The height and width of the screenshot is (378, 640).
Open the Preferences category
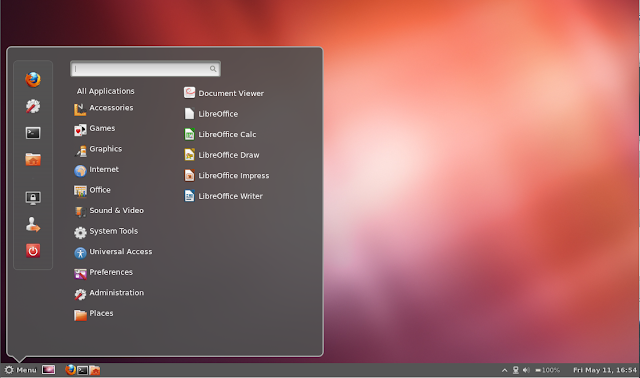point(103,273)
